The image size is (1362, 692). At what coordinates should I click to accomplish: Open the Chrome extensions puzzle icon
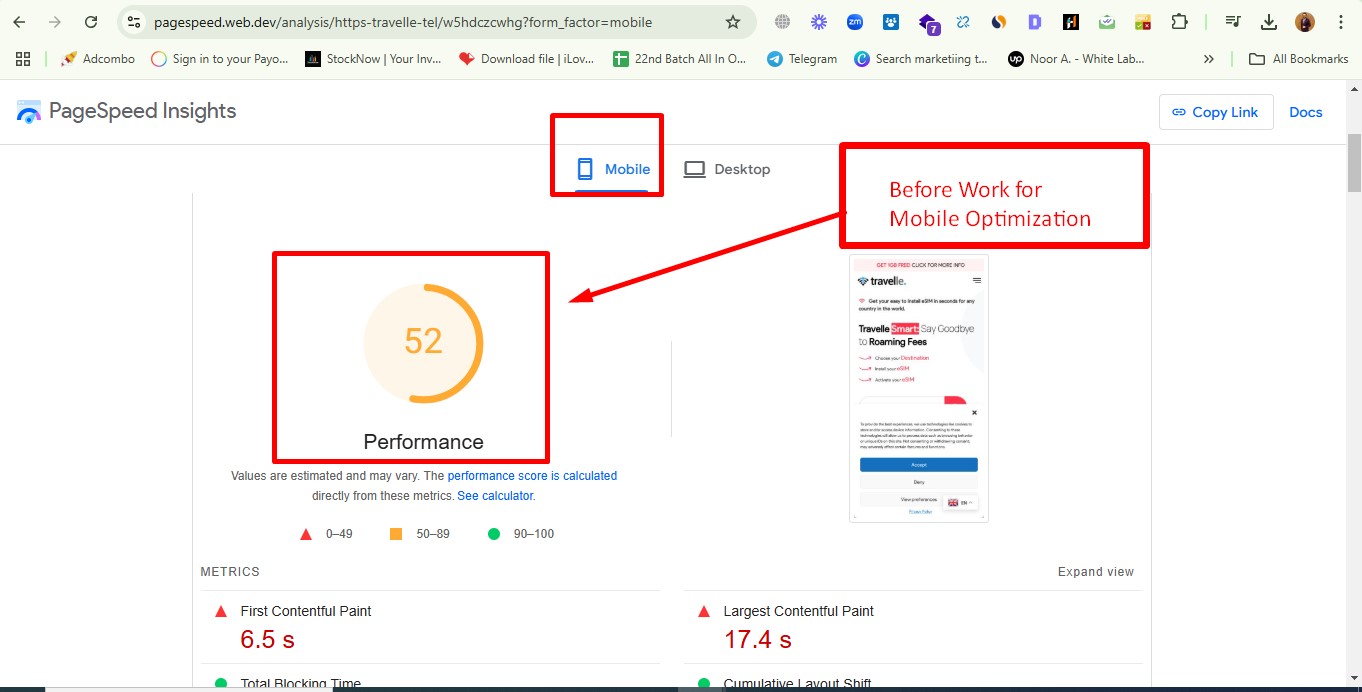(x=1179, y=22)
